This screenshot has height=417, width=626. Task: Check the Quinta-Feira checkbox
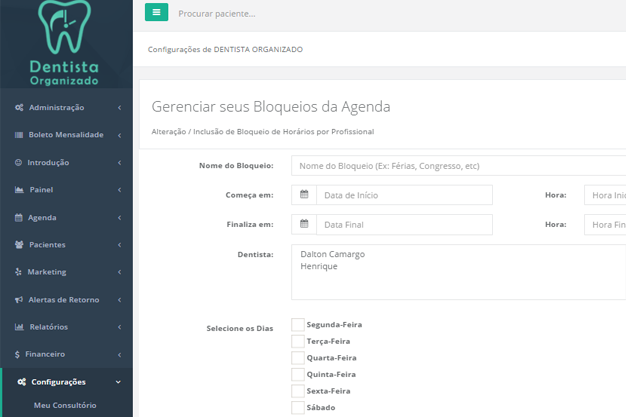[298, 375]
